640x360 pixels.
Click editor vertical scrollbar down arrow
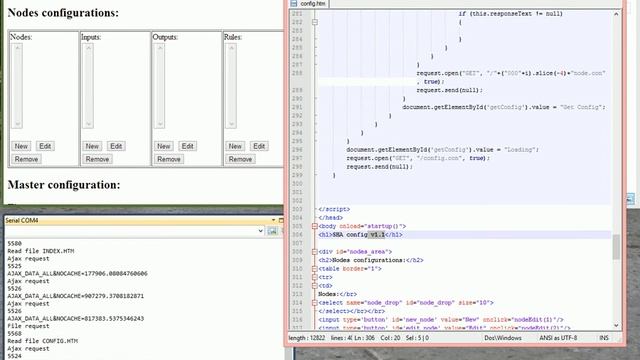coord(616,325)
